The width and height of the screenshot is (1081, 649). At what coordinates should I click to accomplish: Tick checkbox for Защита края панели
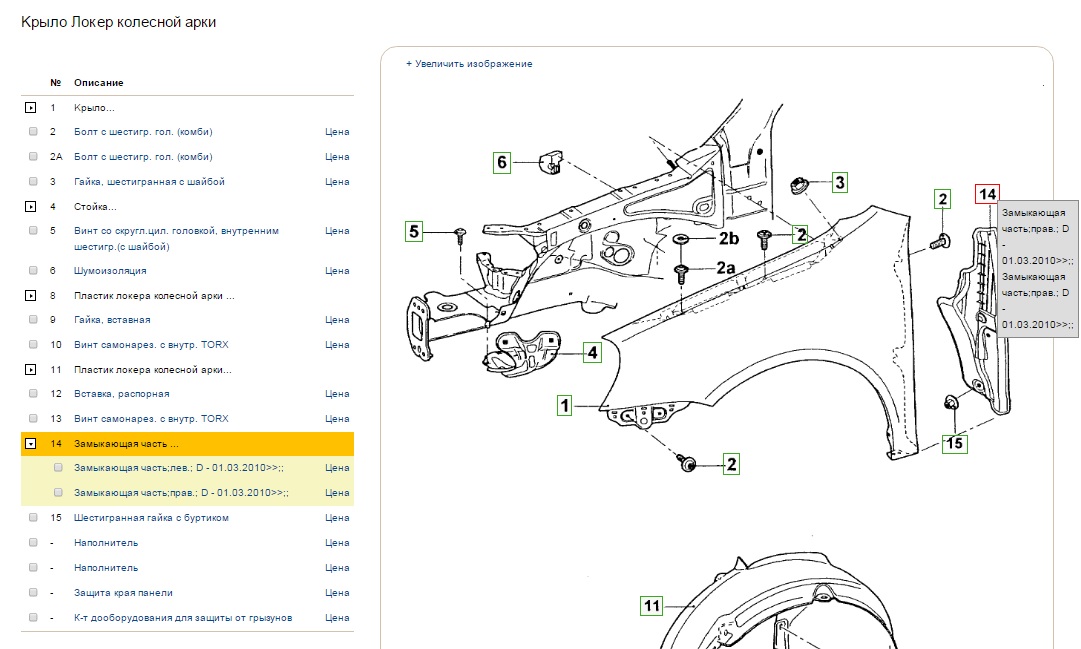[x=33, y=592]
